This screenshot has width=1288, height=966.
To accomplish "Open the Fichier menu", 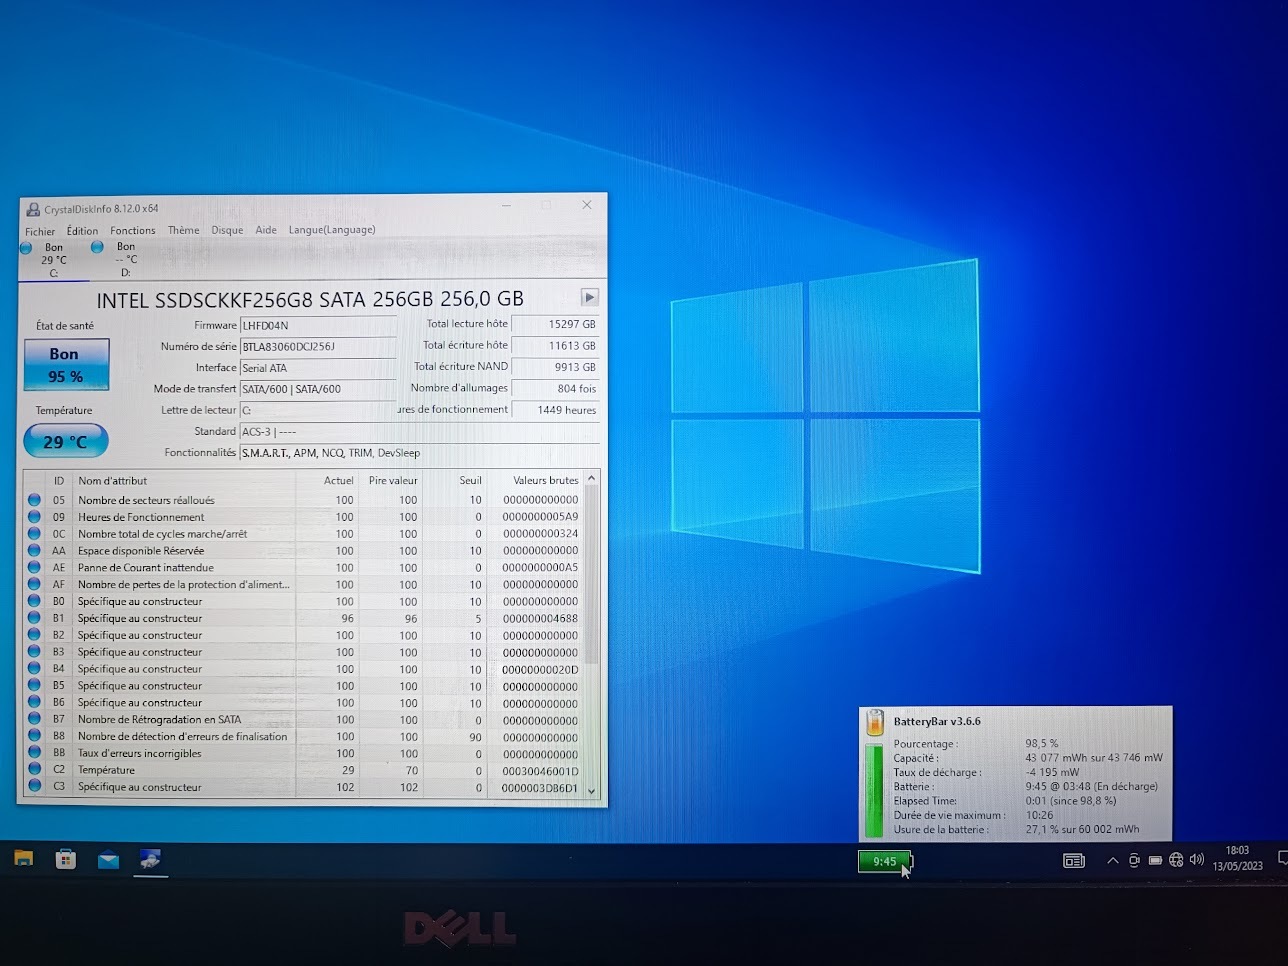I will pyautogui.click(x=40, y=231).
